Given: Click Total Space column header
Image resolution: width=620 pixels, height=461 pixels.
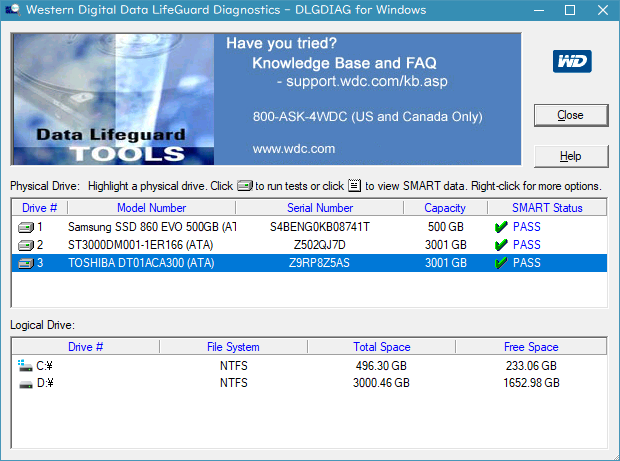Looking at the screenshot, I should click(x=382, y=347).
